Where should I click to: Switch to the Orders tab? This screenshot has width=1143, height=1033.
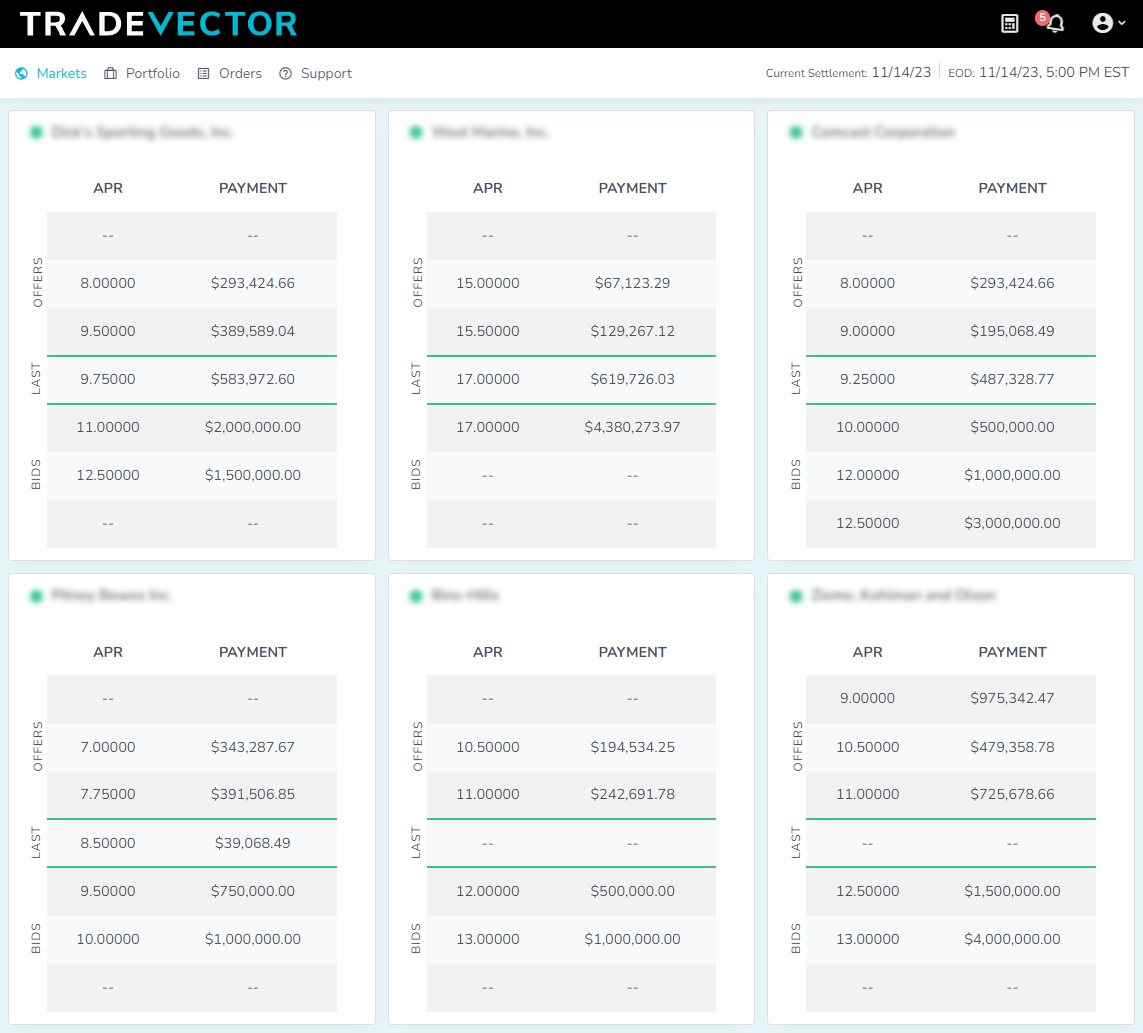coord(240,74)
